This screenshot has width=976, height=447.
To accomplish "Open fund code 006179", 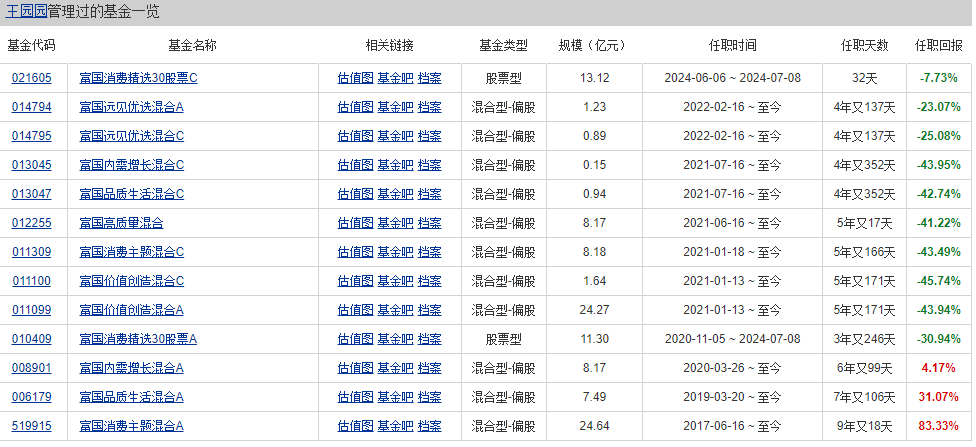I will (x=32, y=397).
